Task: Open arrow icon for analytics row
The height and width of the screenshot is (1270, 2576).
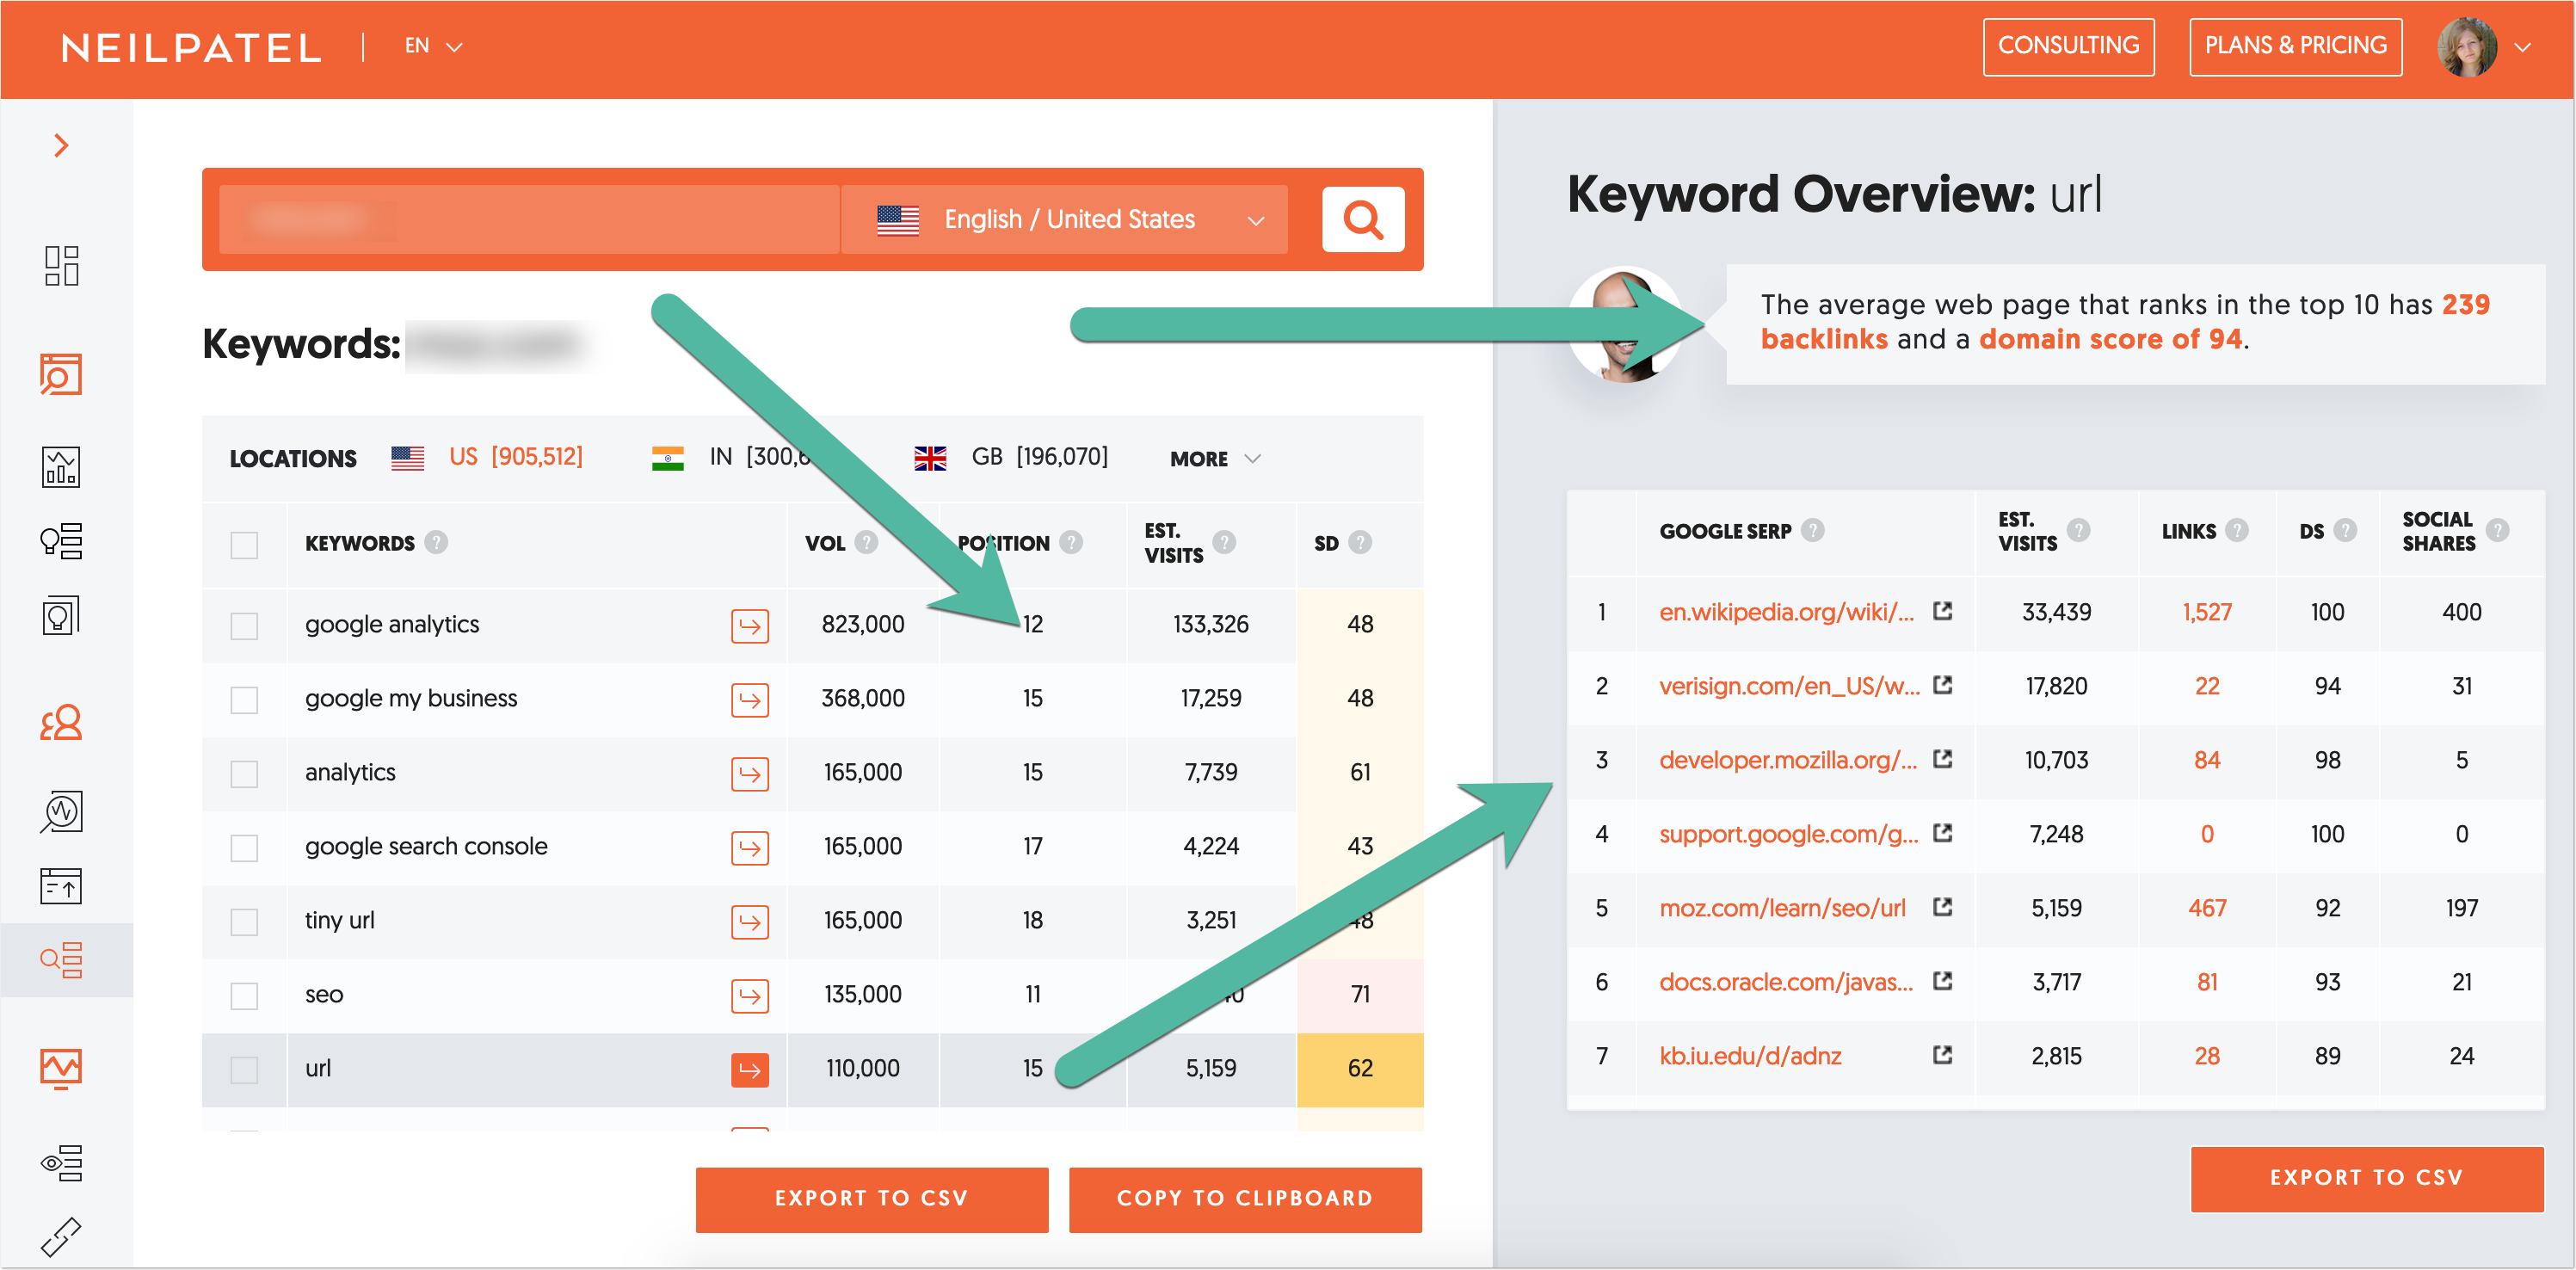Action: [x=750, y=774]
